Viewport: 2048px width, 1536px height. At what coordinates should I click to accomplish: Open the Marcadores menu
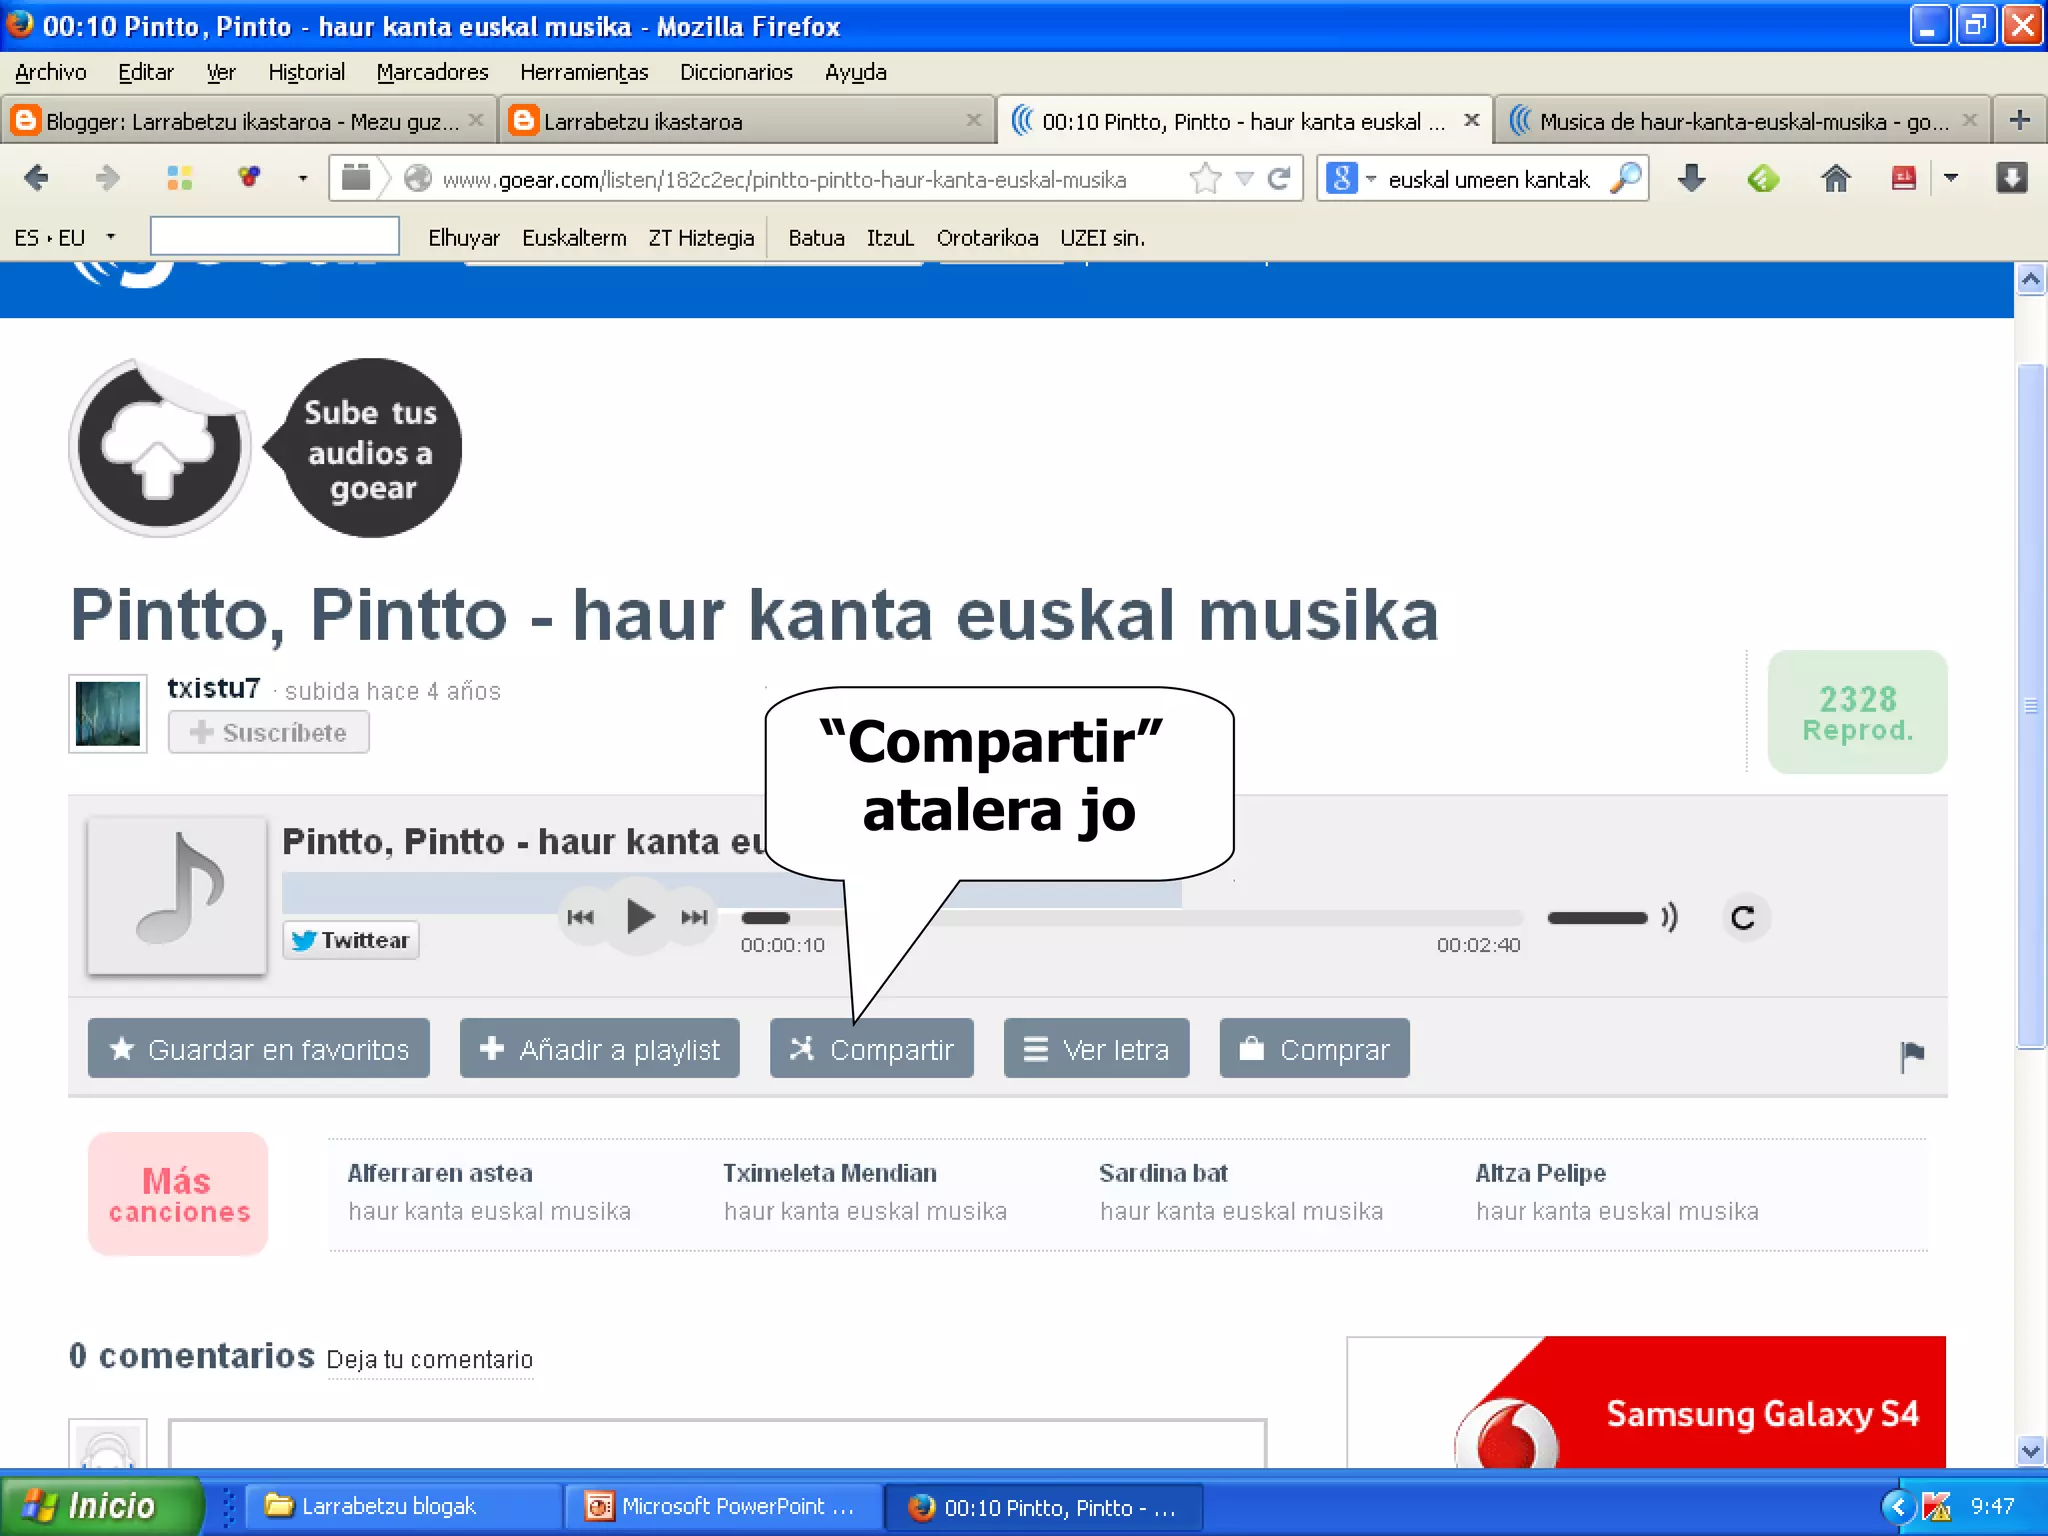coord(432,72)
